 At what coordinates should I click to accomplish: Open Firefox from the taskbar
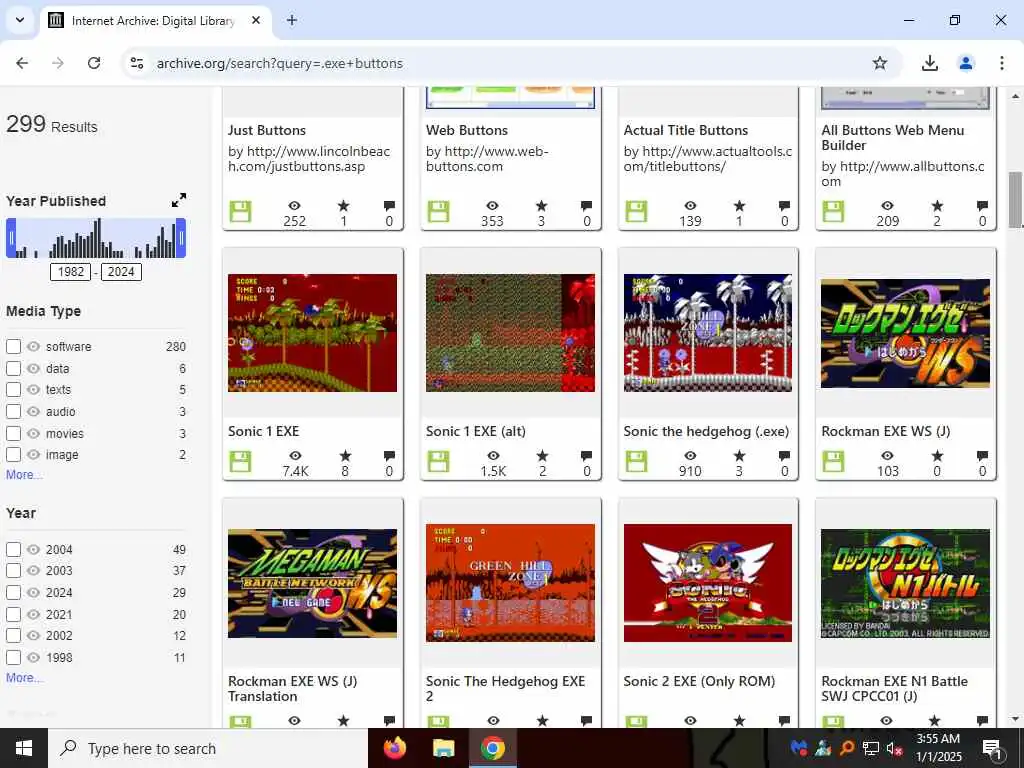tap(394, 748)
